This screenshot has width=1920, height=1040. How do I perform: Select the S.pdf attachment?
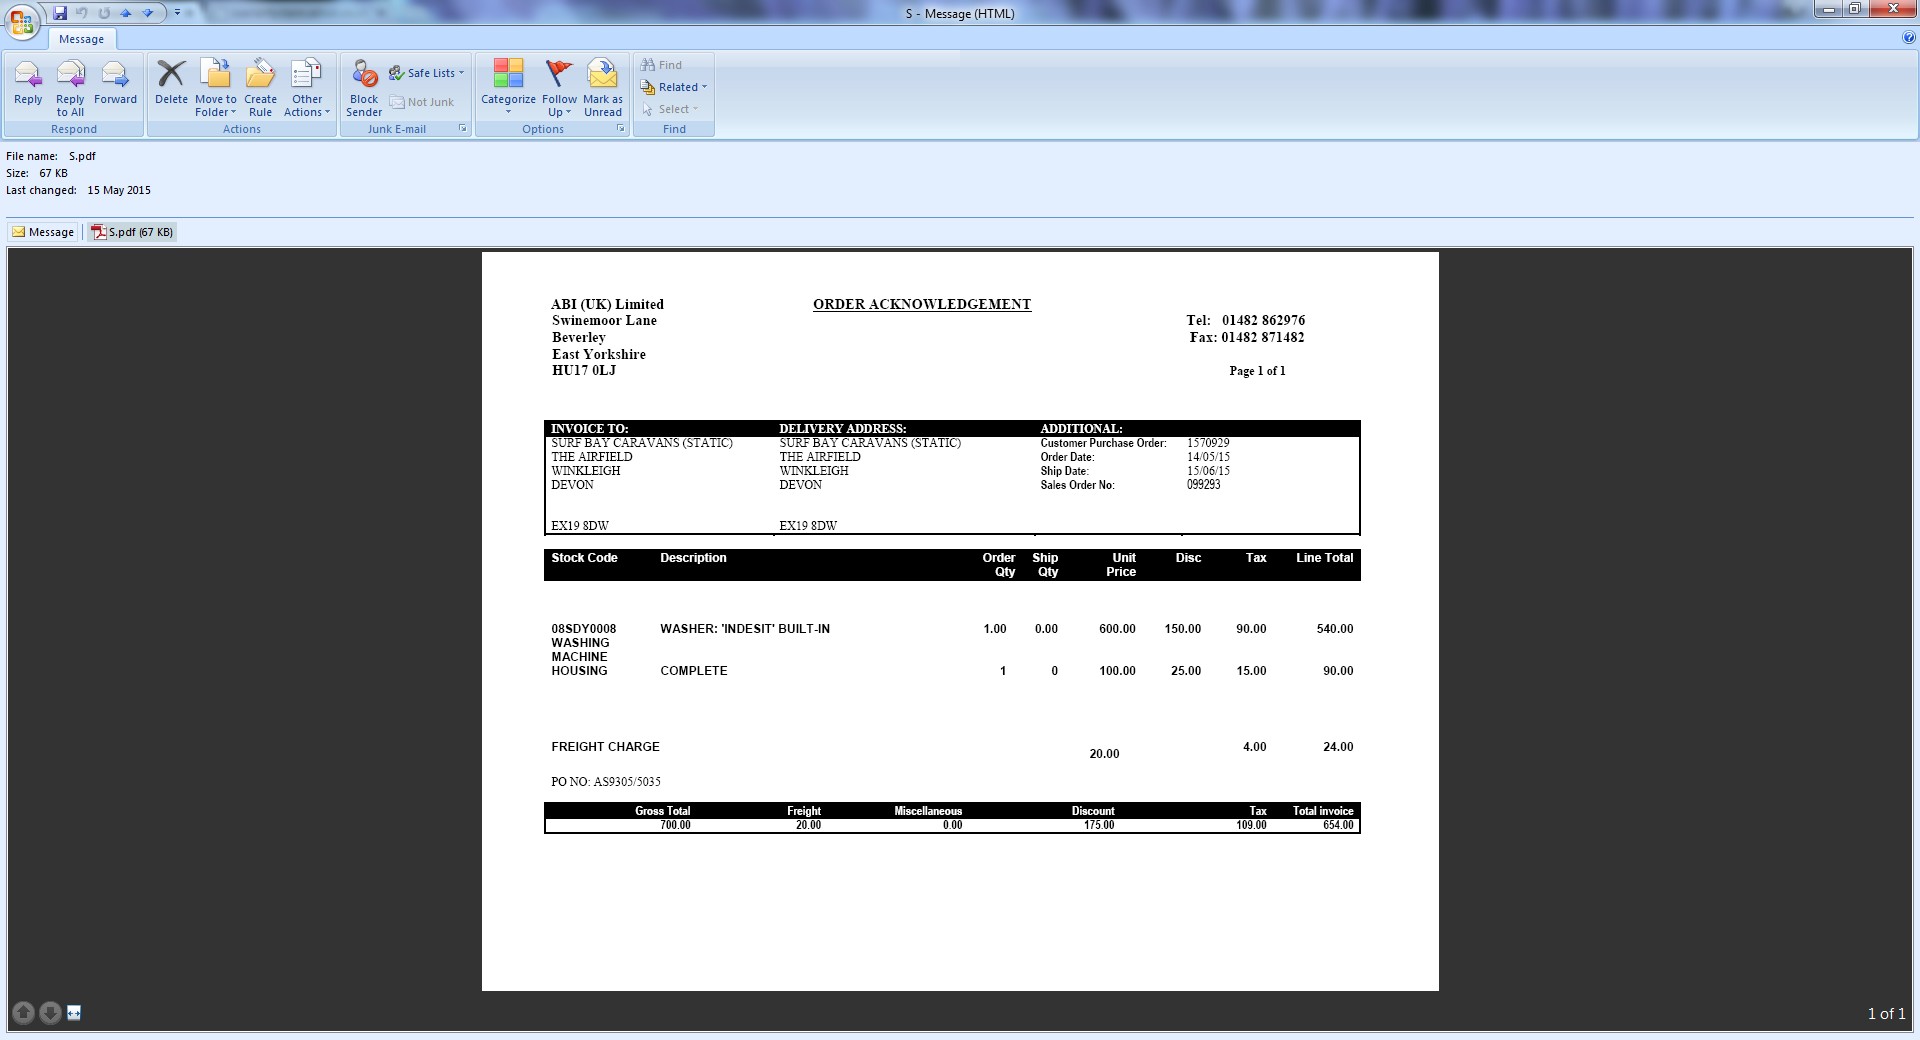[x=132, y=232]
